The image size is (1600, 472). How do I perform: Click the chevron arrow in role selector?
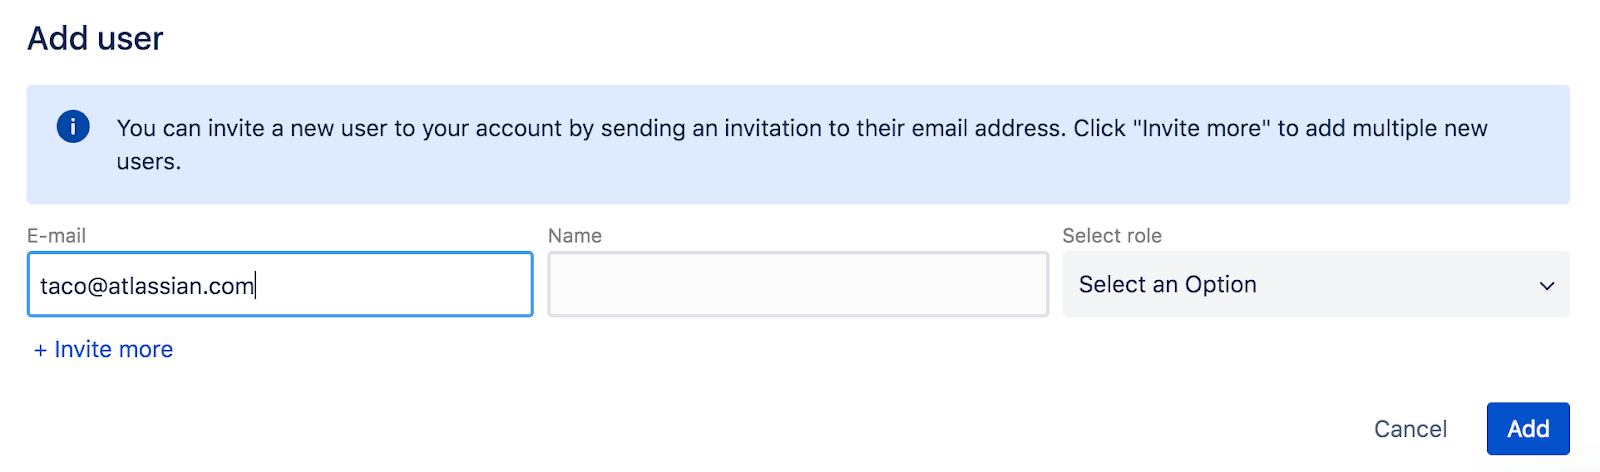(1546, 285)
